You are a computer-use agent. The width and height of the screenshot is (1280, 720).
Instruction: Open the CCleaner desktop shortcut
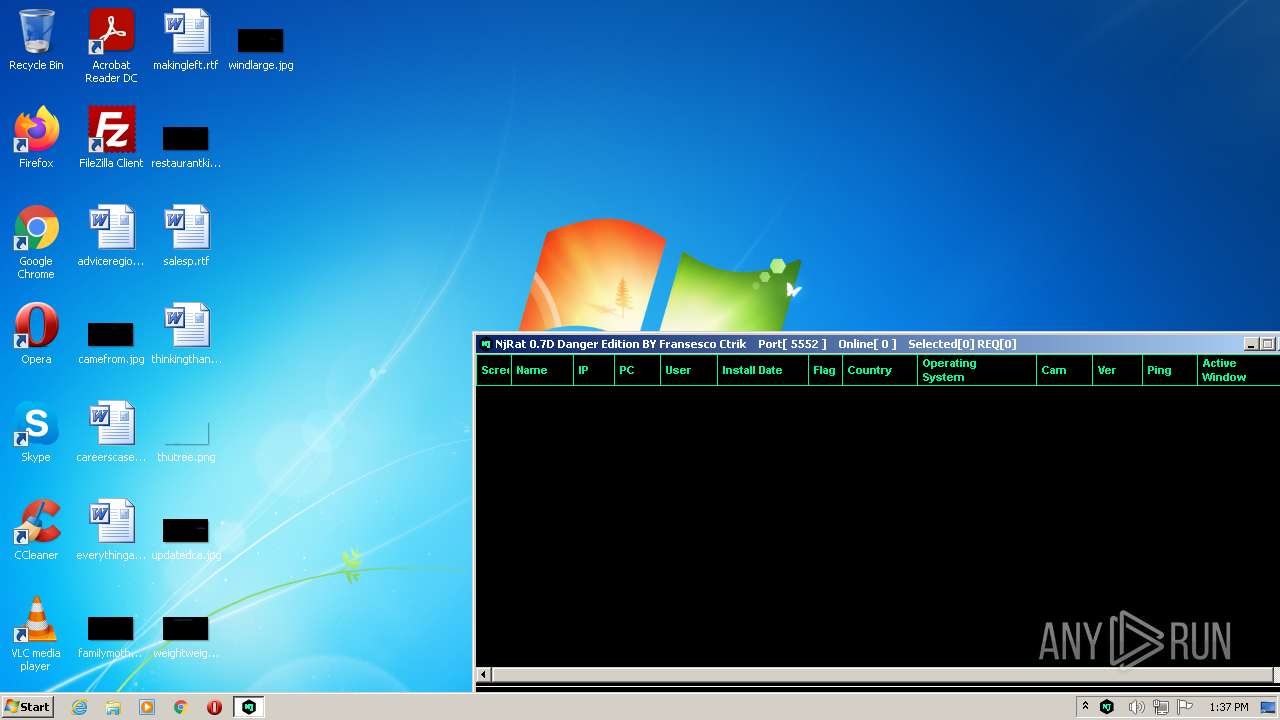[x=36, y=530]
